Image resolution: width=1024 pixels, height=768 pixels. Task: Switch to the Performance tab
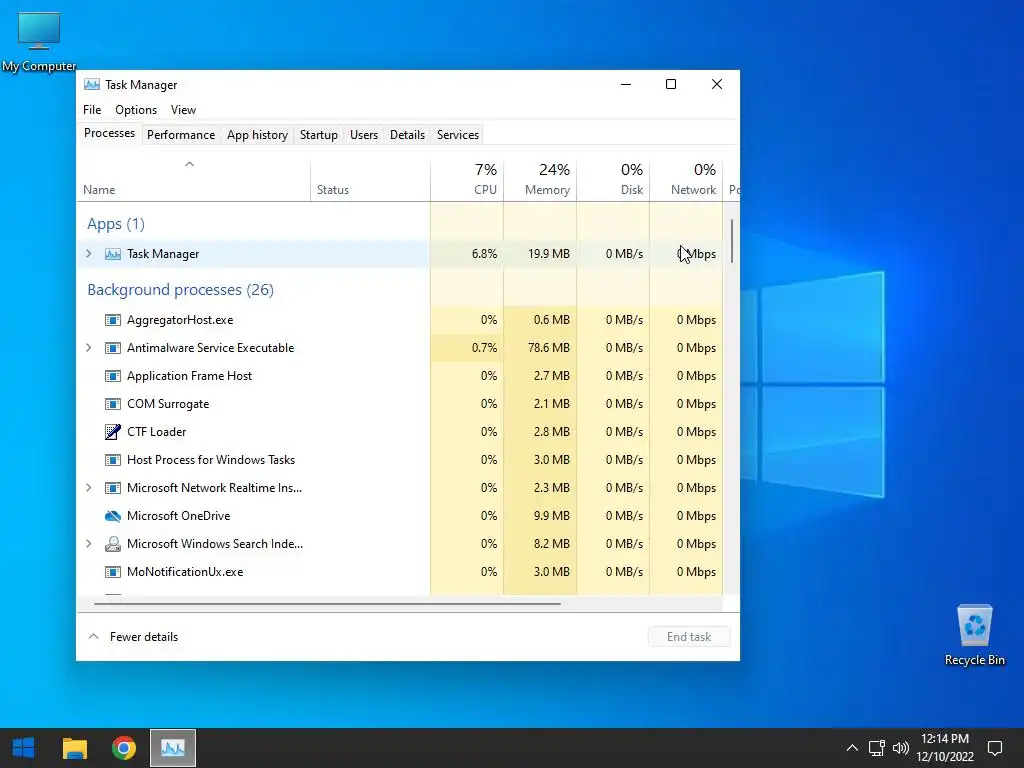point(181,135)
